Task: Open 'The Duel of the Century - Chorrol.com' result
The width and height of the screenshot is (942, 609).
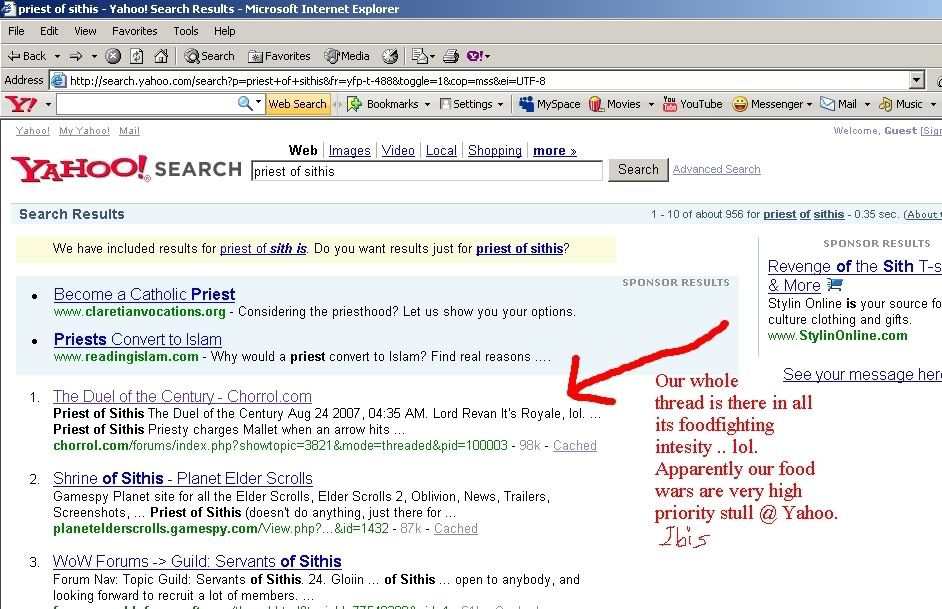Action: (x=182, y=396)
